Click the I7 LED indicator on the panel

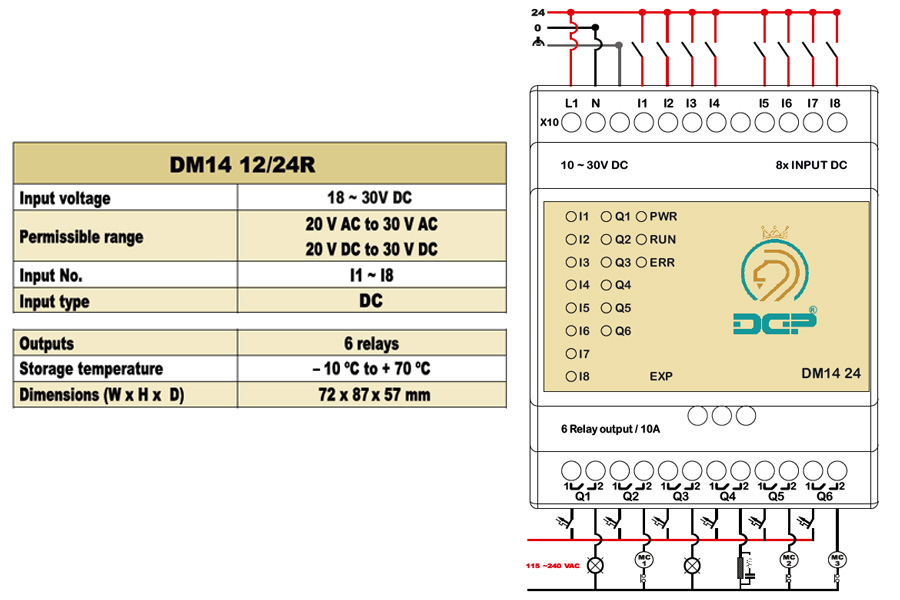571,354
